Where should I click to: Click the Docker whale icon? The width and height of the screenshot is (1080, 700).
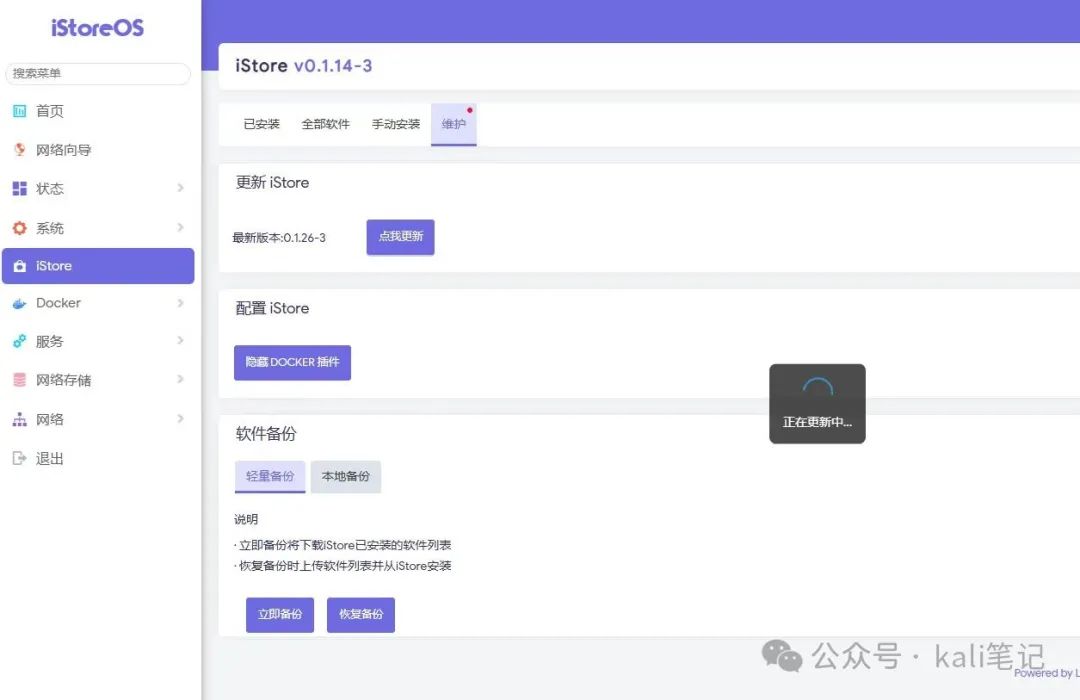(x=19, y=303)
